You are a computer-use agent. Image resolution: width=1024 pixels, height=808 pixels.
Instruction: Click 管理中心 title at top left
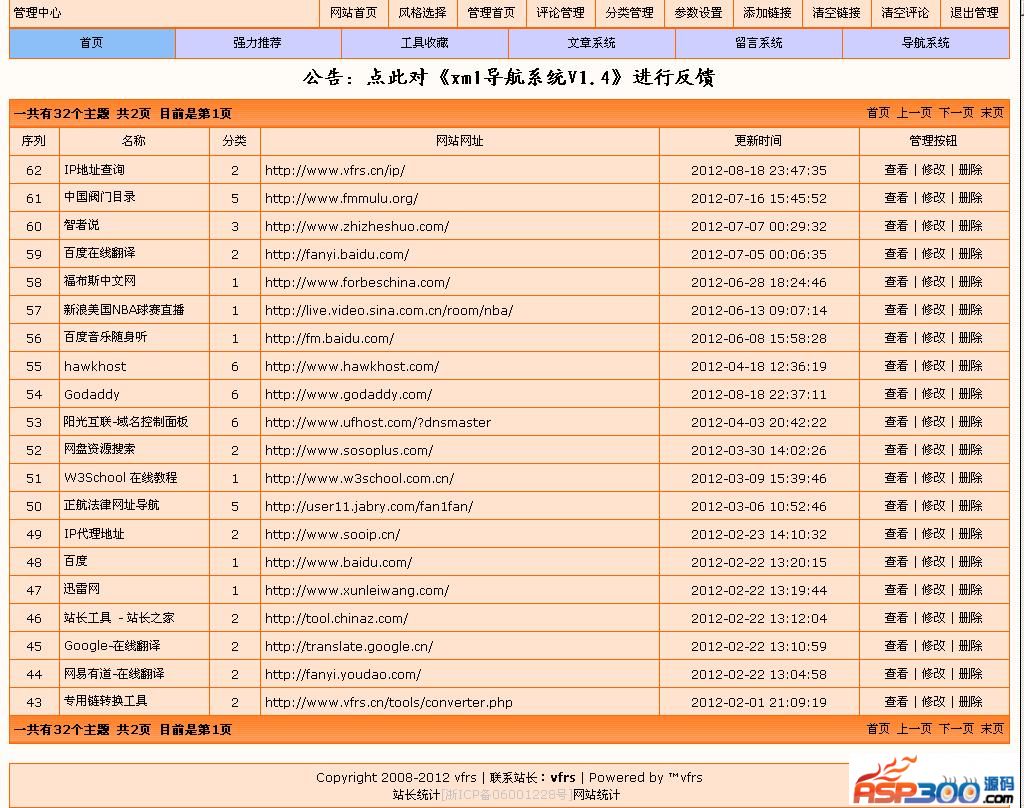tap(37, 12)
